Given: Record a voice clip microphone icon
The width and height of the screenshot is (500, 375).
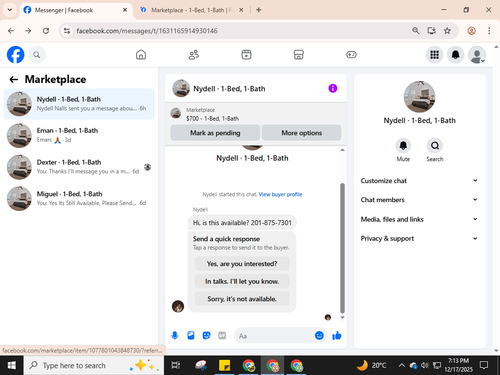Looking at the screenshot, I should click(175, 335).
